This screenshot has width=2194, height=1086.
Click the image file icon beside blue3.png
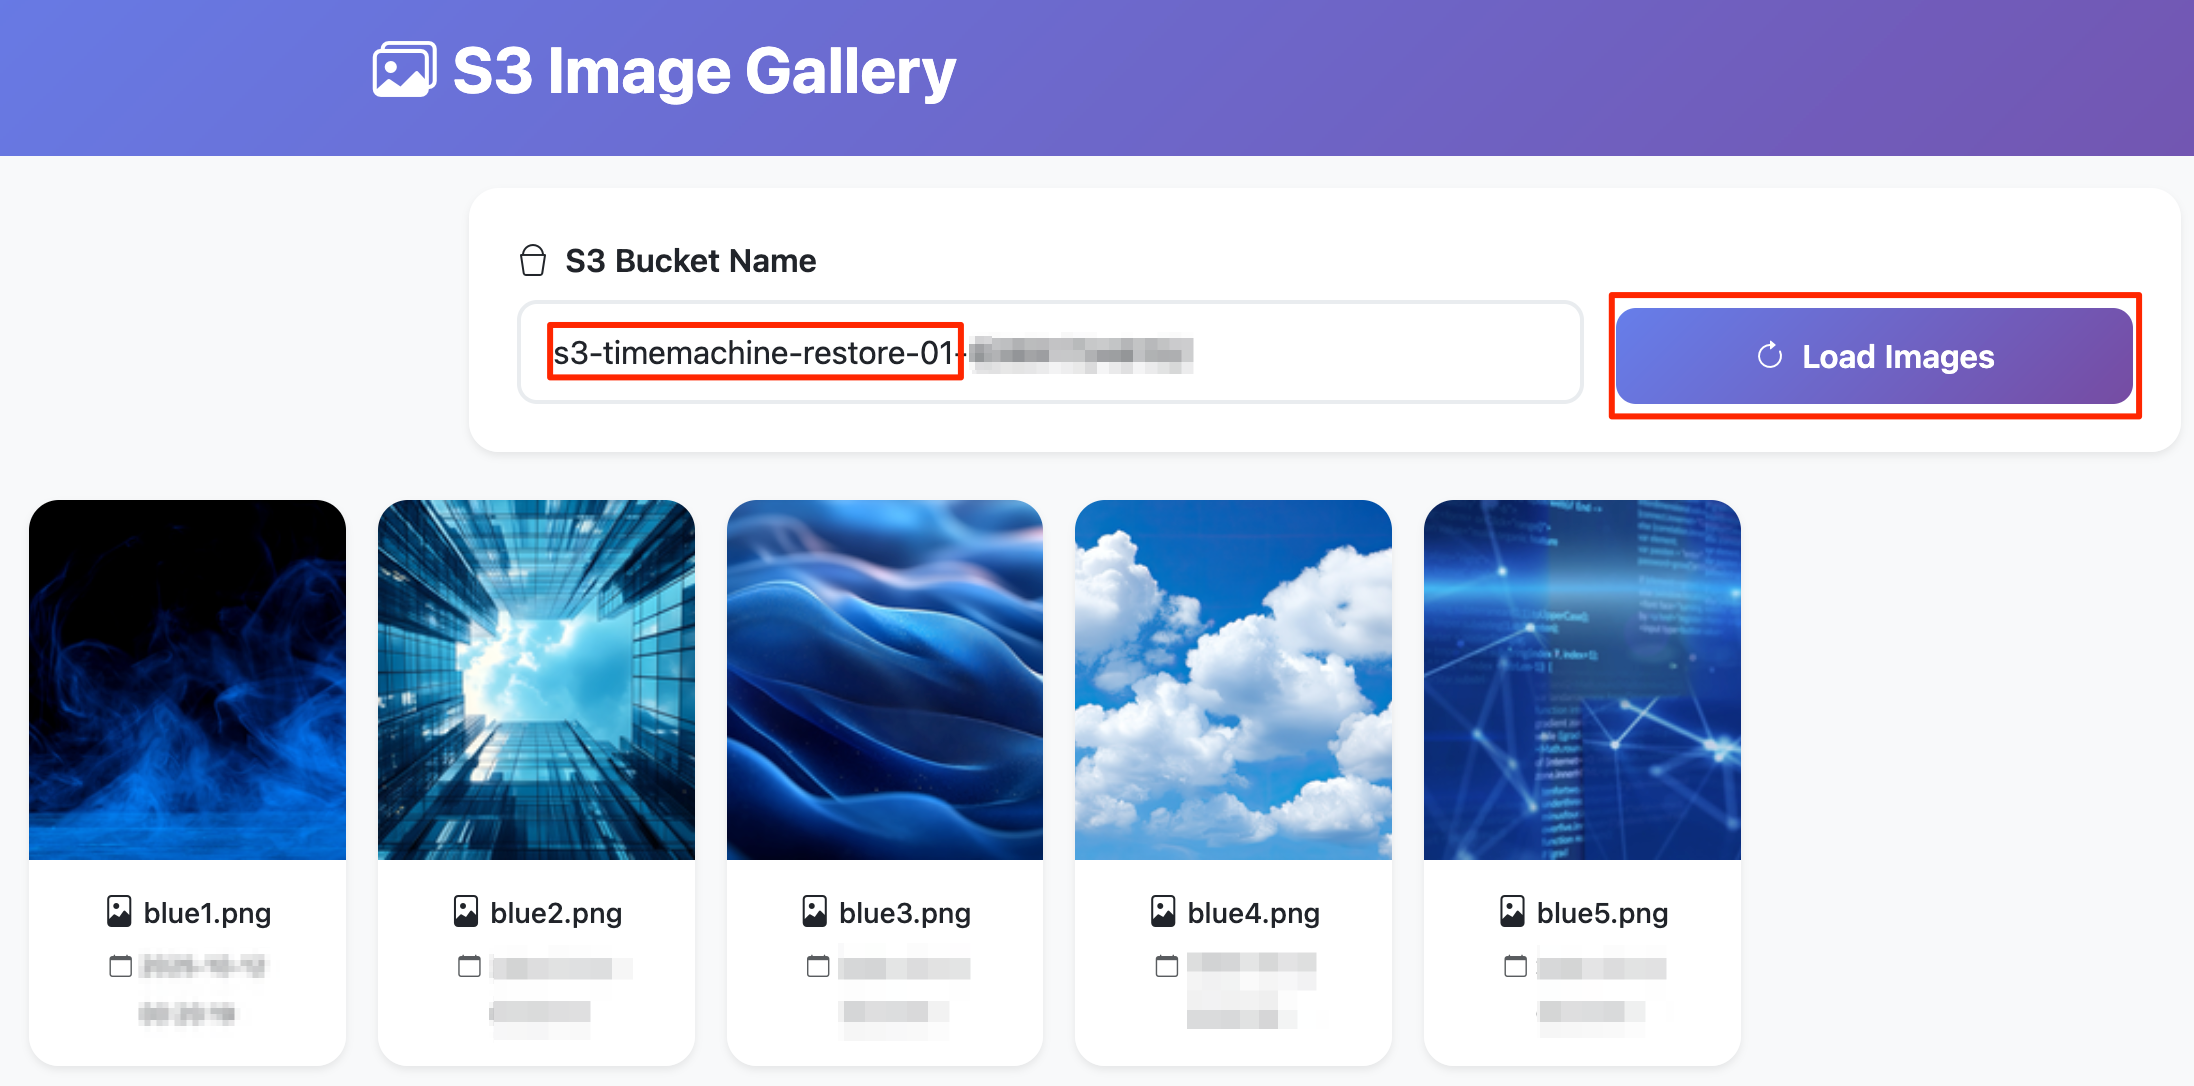click(815, 911)
